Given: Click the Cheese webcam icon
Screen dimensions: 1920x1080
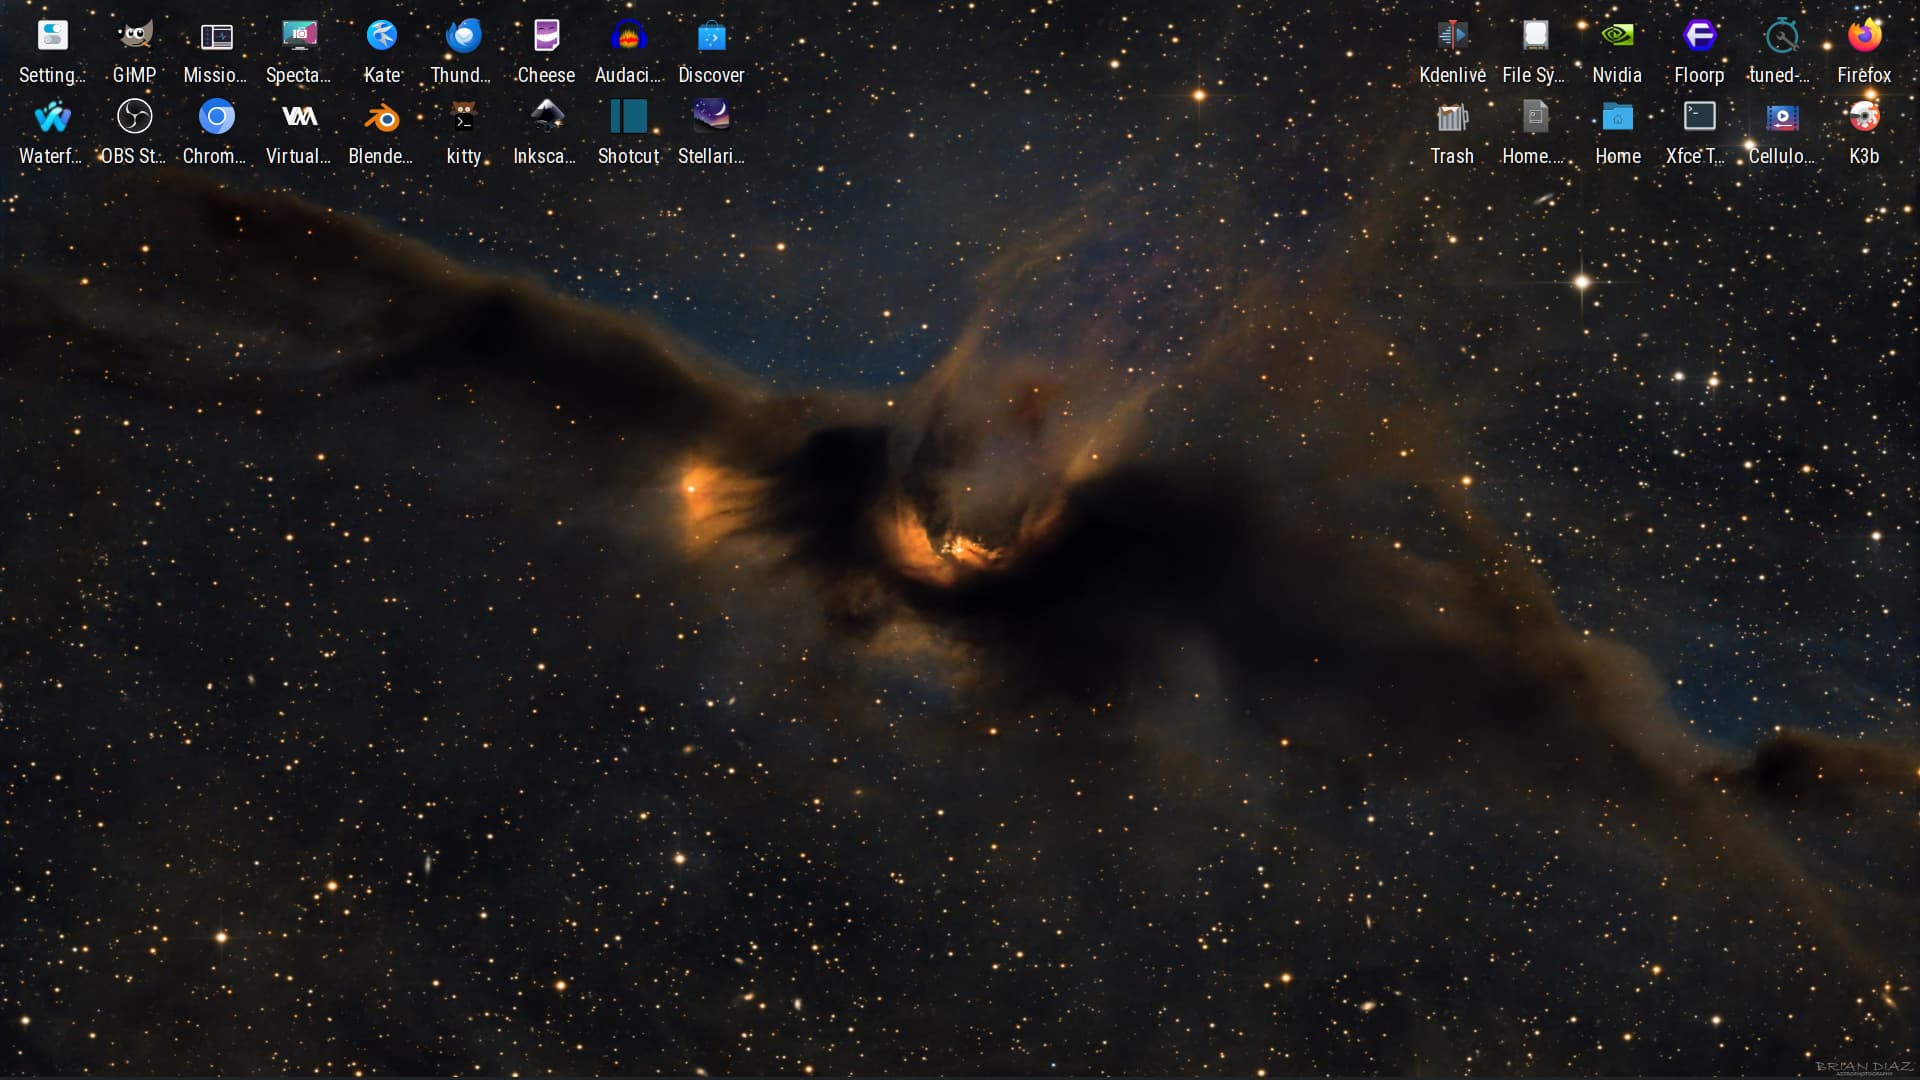Looking at the screenshot, I should pyautogui.click(x=546, y=37).
